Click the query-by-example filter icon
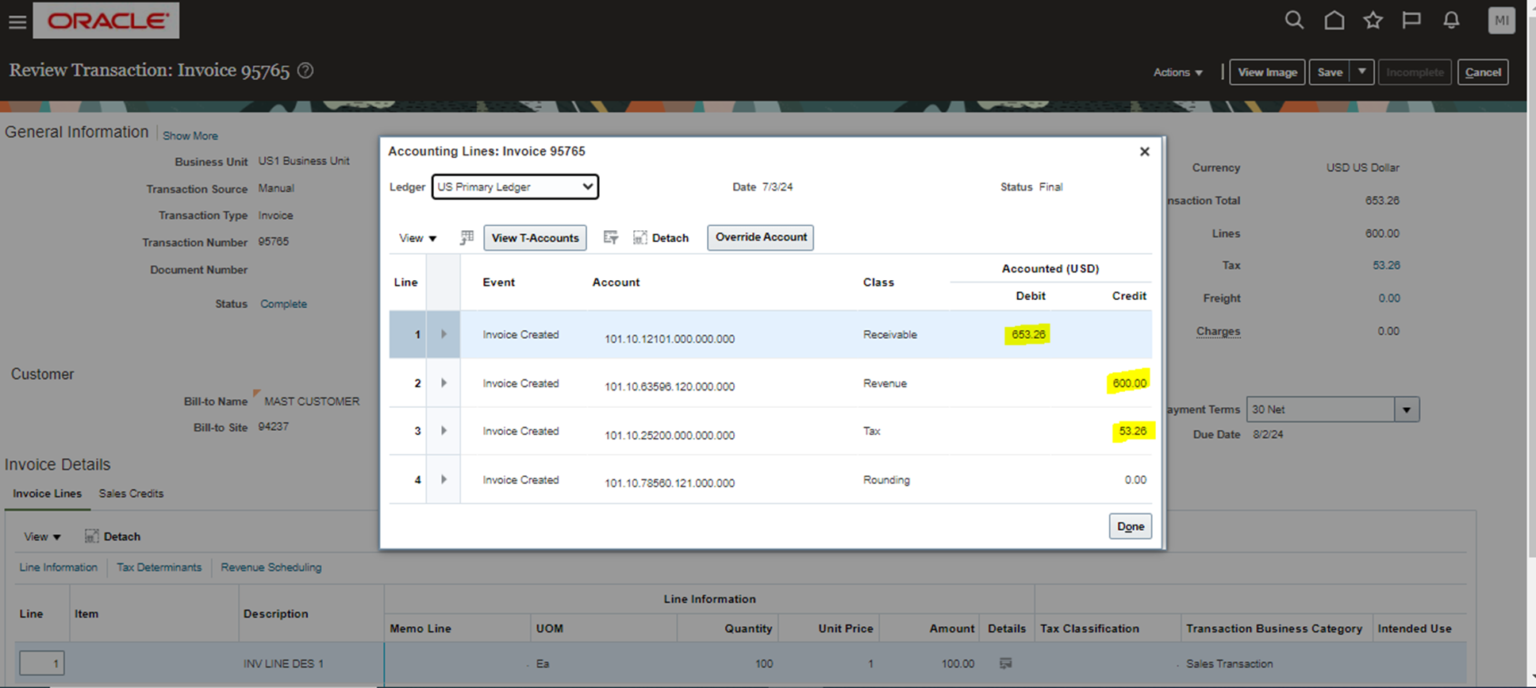Image resolution: width=1536 pixels, height=688 pixels. point(611,237)
